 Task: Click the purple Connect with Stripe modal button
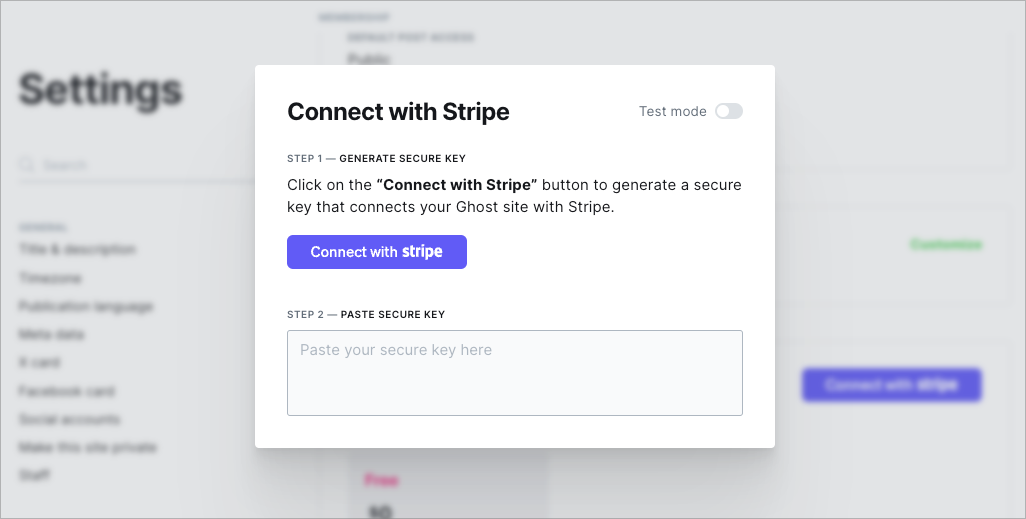(377, 252)
